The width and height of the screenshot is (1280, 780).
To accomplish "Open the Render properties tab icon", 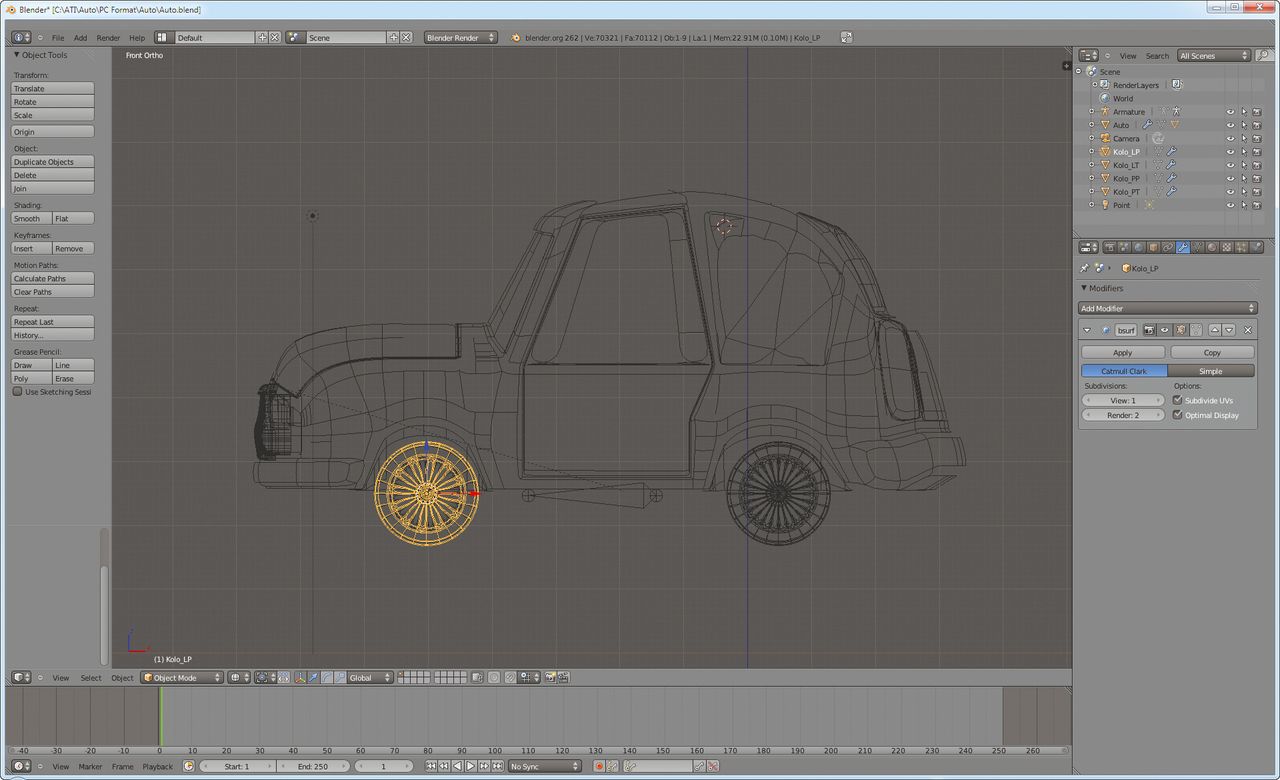I will coord(1110,247).
